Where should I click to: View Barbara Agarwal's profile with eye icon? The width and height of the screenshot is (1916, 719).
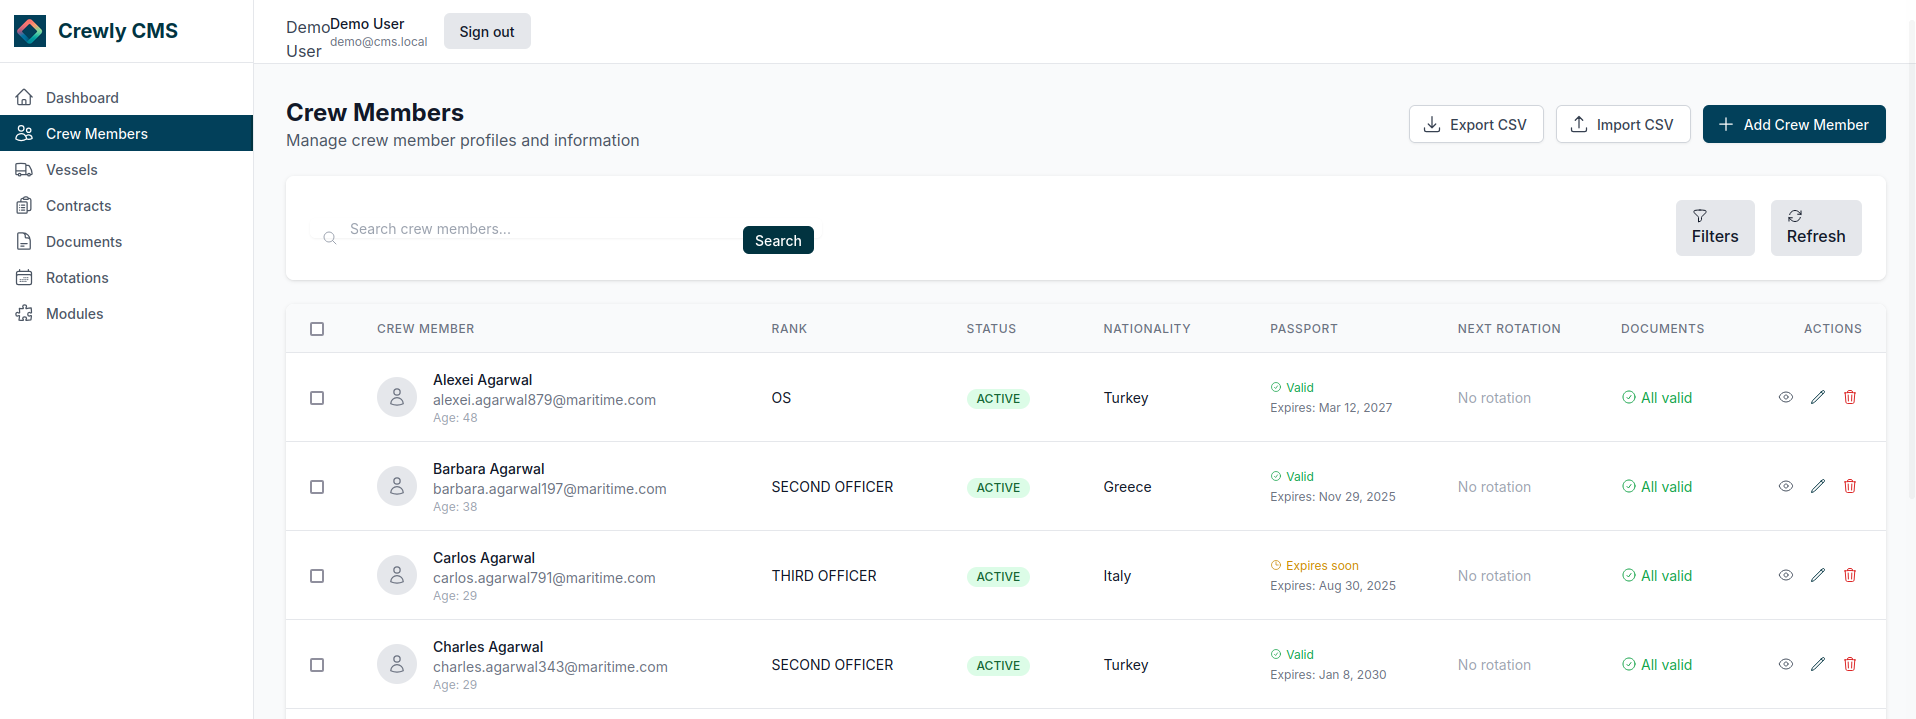tap(1786, 486)
